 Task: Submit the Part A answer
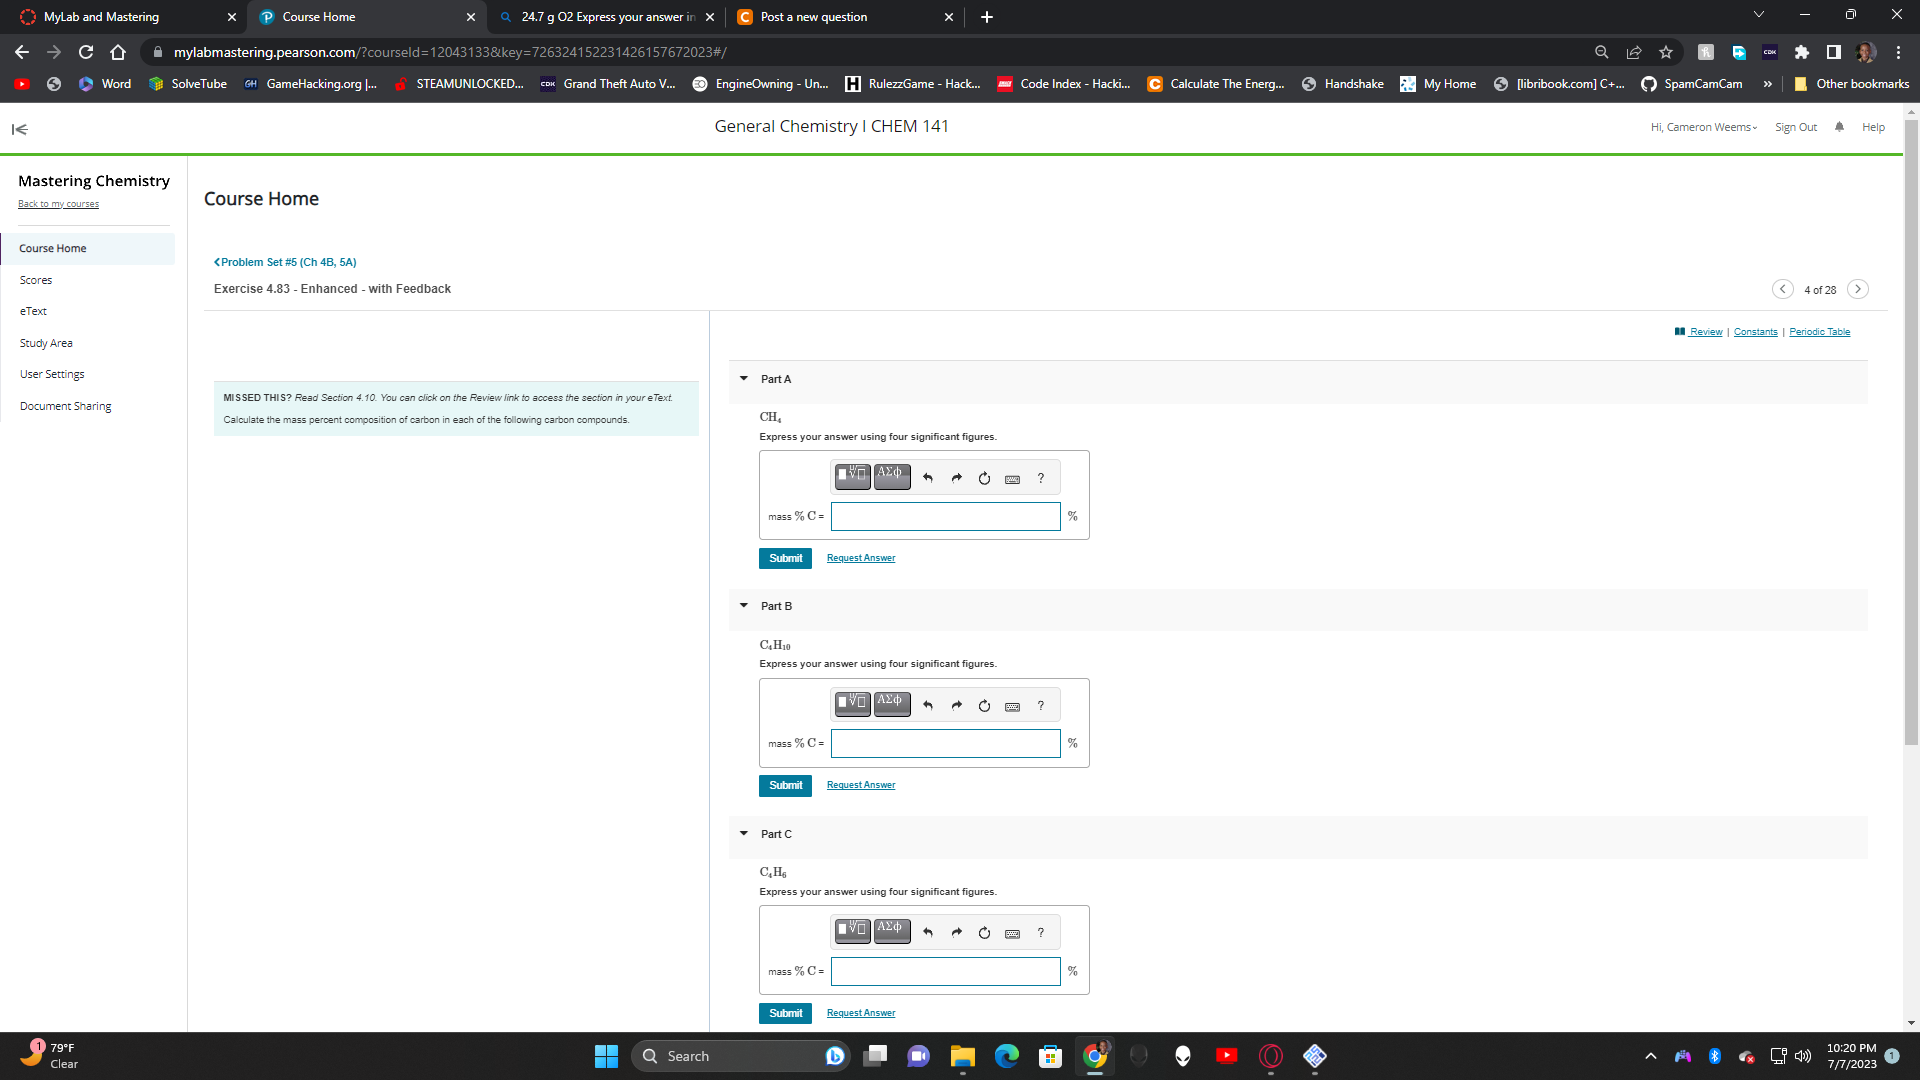(785, 558)
